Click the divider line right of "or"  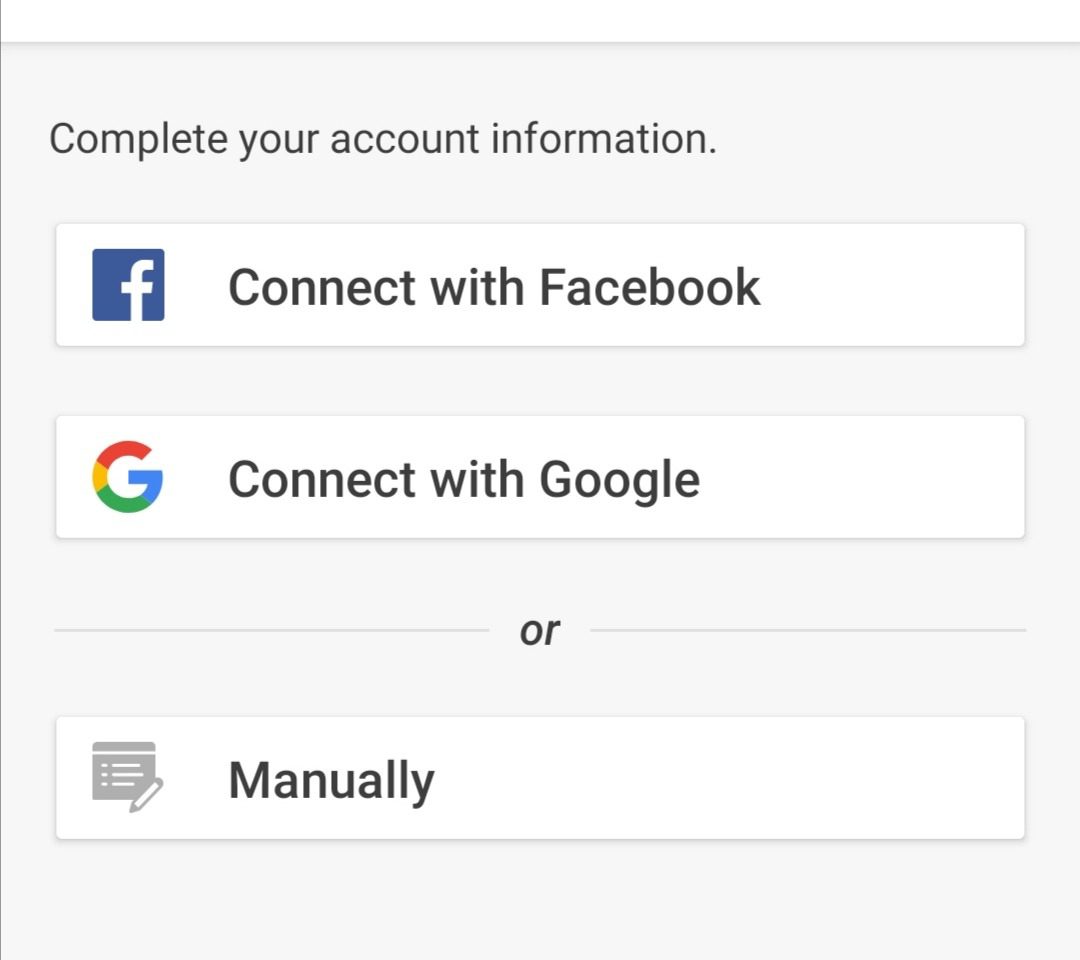tap(808, 630)
